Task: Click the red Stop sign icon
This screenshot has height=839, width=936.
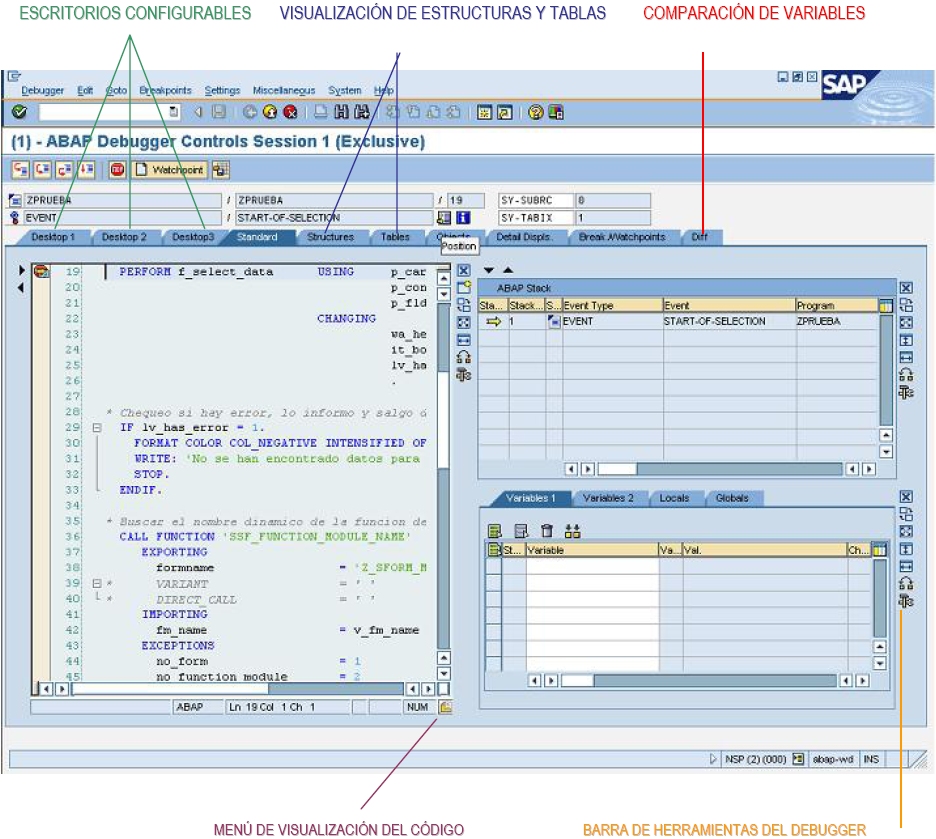Action: [117, 170]
